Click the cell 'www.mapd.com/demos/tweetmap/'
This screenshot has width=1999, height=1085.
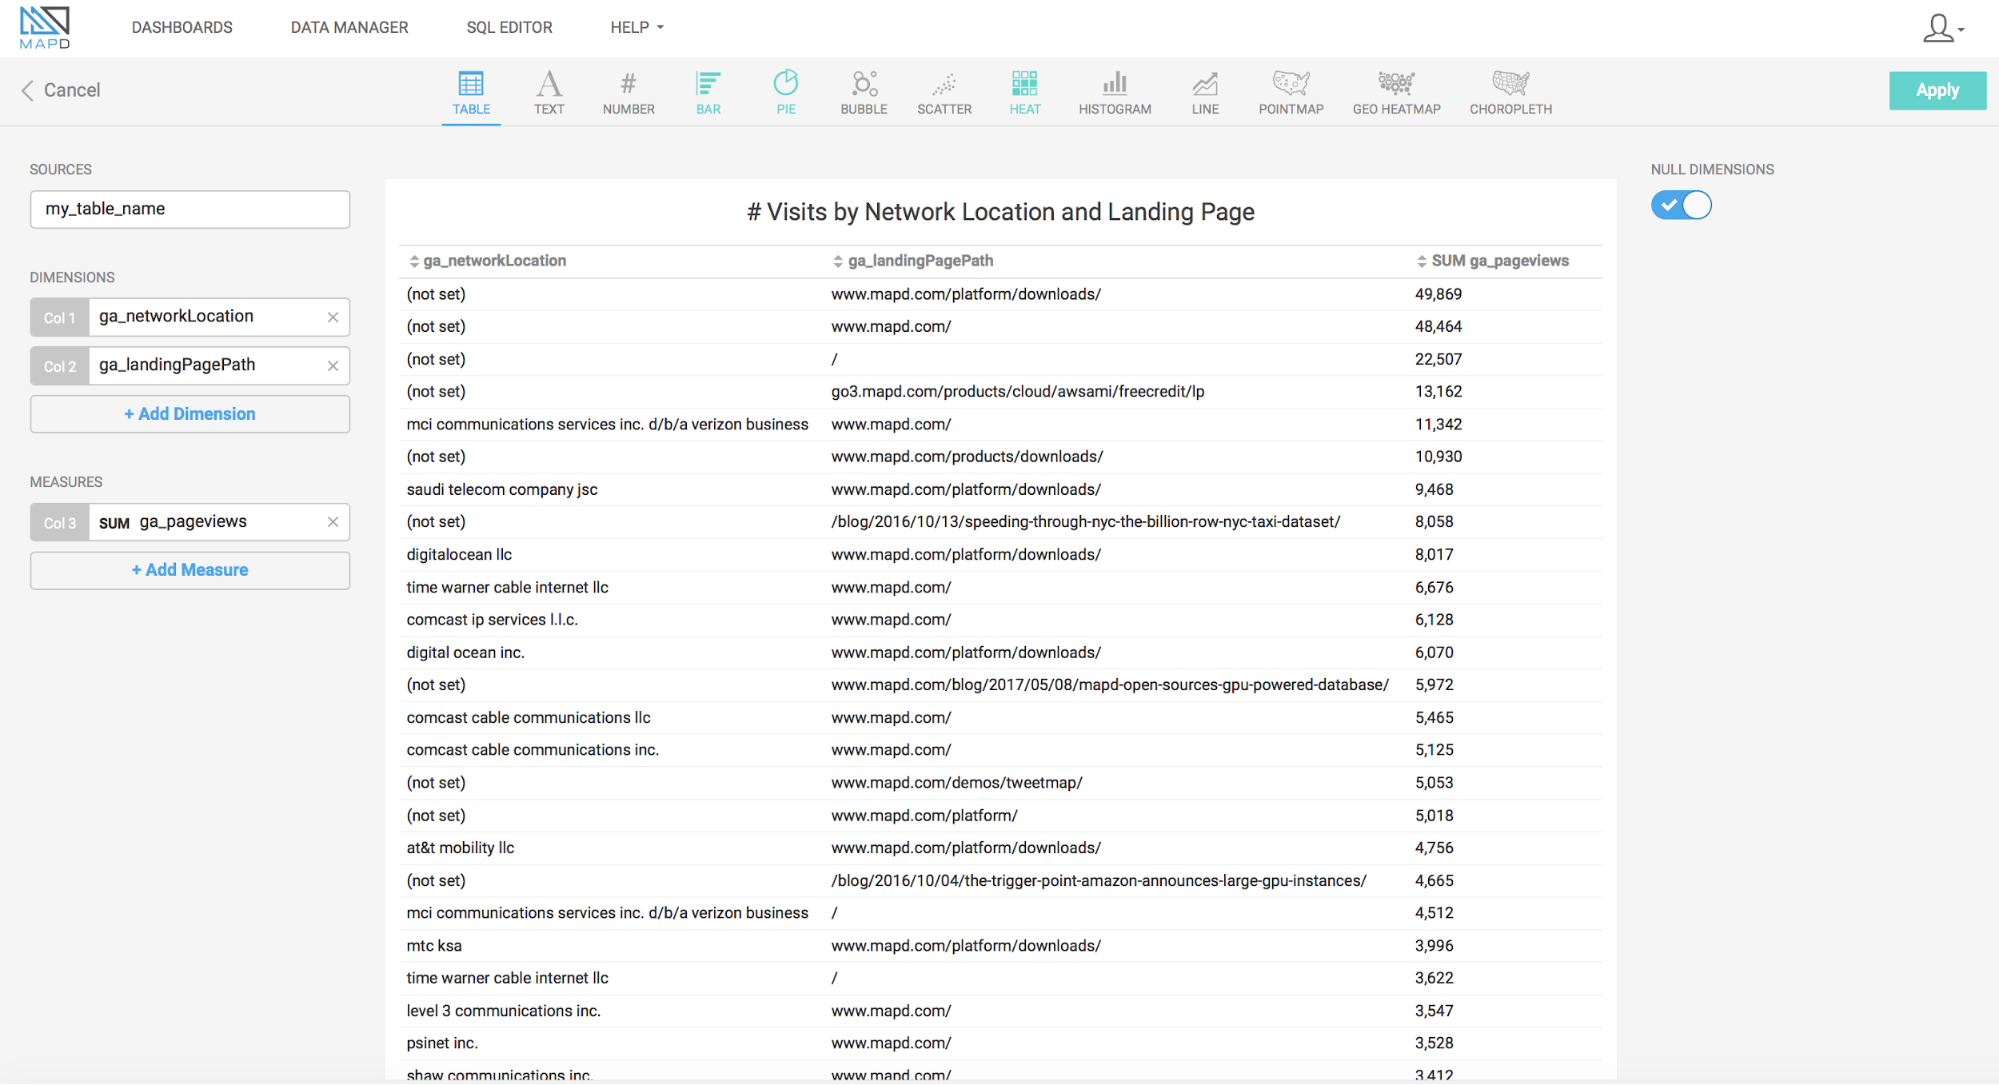956,782
